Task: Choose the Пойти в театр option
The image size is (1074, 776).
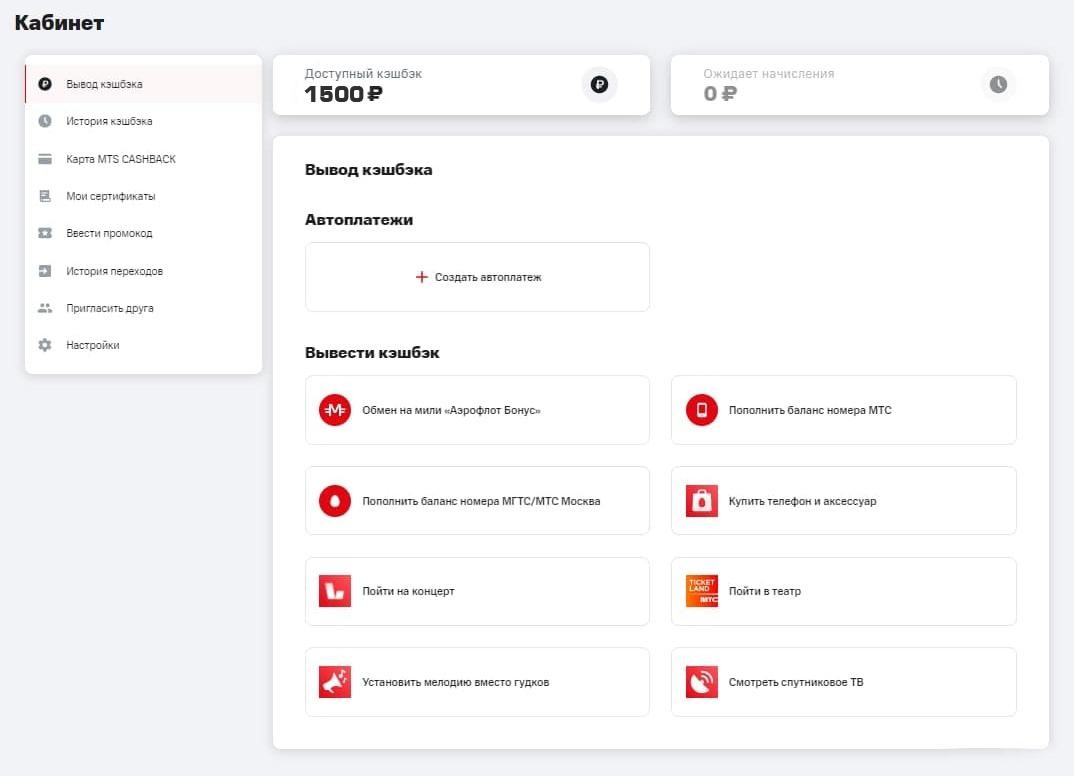Action: click(844, 591)
